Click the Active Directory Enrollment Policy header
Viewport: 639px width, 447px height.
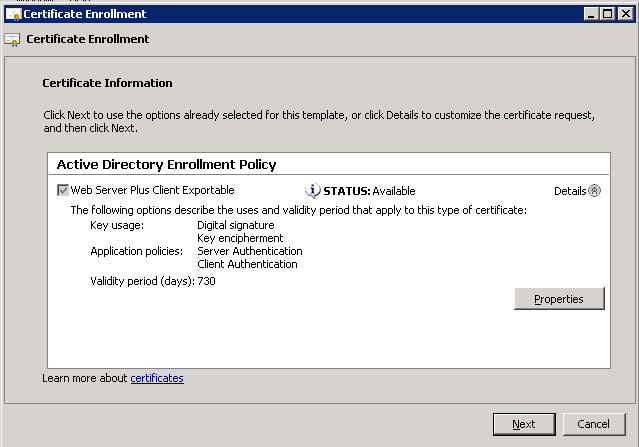coord(166,165)
